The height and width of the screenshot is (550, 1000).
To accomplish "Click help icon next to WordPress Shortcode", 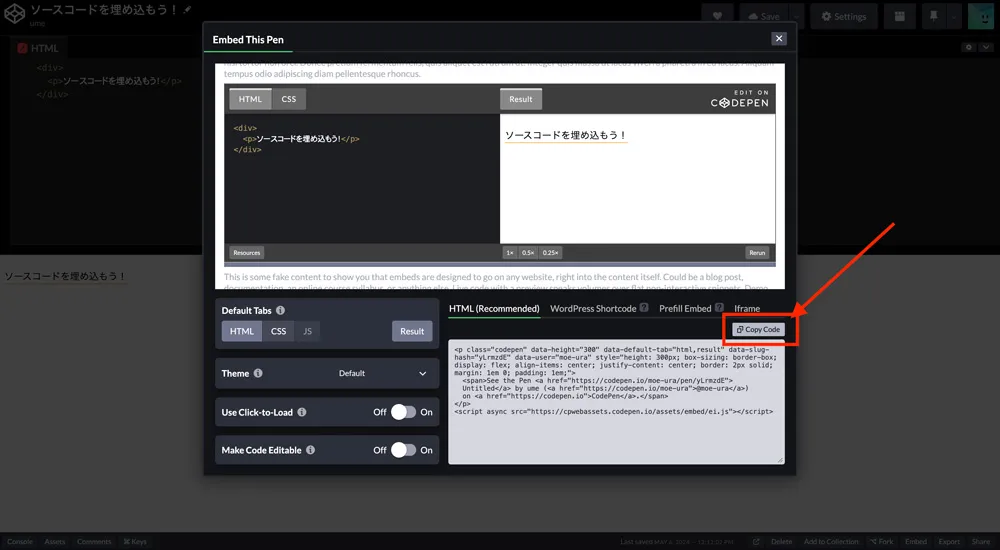I will (644, 309).
